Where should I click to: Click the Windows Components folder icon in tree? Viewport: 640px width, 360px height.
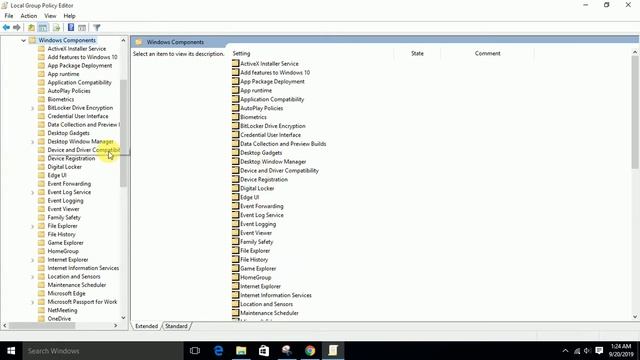(x=32, y=40)
